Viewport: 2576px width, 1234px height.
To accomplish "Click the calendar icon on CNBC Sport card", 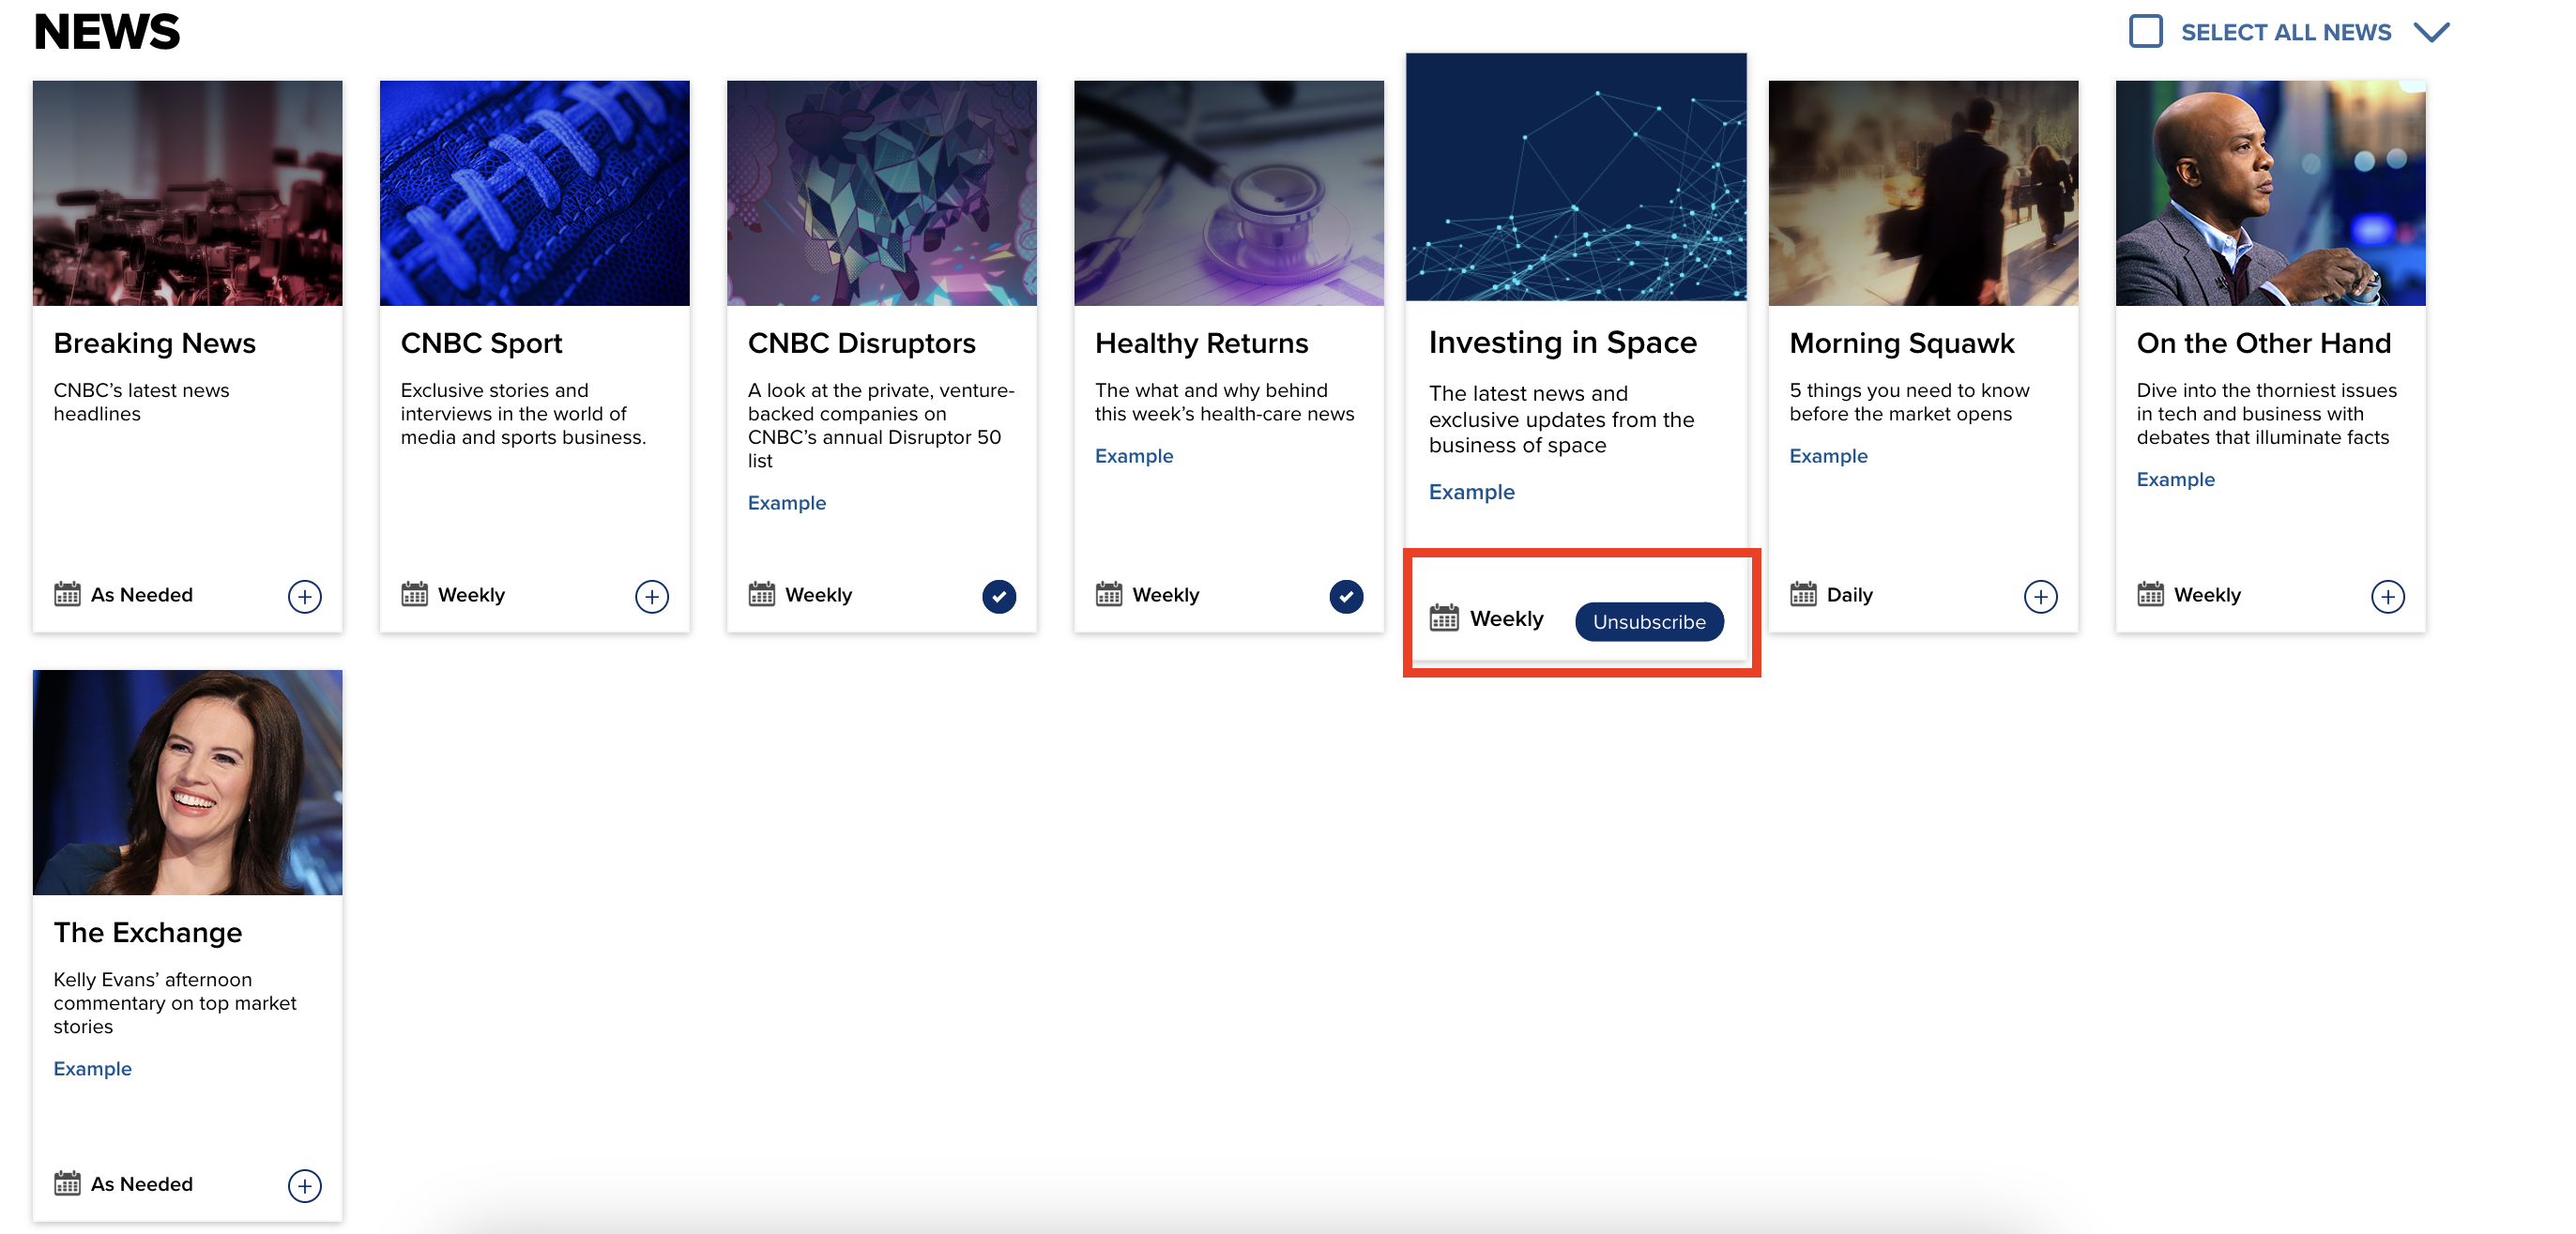I will [x=414, y=594].
